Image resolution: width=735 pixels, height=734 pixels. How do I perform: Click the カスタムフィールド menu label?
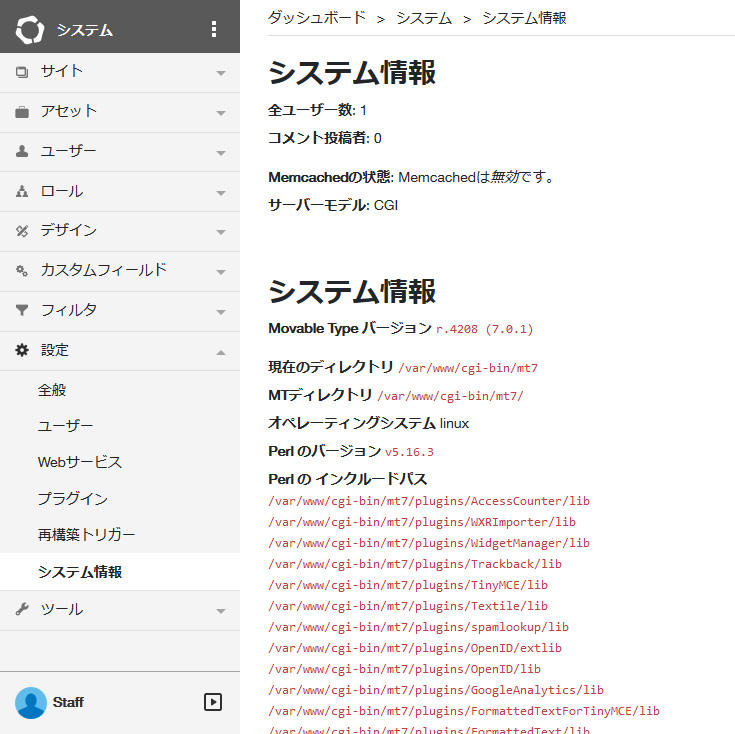104,270
